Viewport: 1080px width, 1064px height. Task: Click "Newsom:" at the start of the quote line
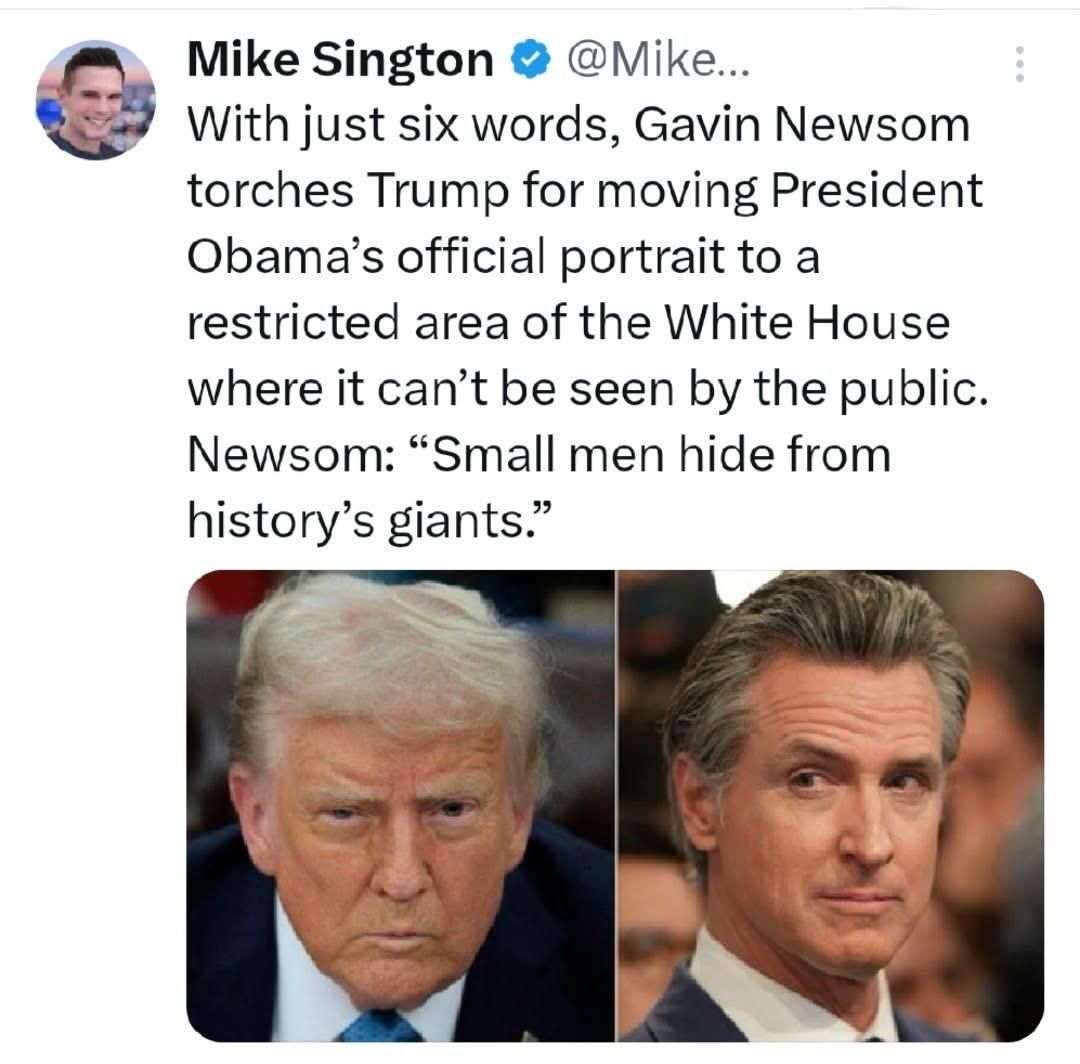[x=291, y=456]
